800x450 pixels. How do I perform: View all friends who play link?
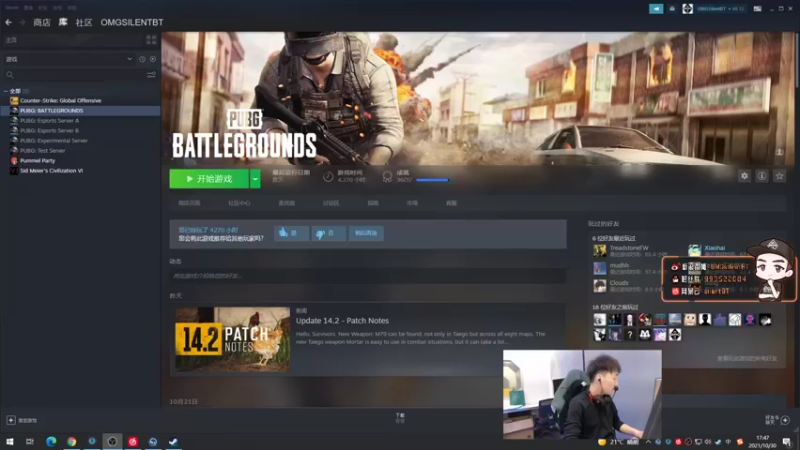(x=747, y=359)
